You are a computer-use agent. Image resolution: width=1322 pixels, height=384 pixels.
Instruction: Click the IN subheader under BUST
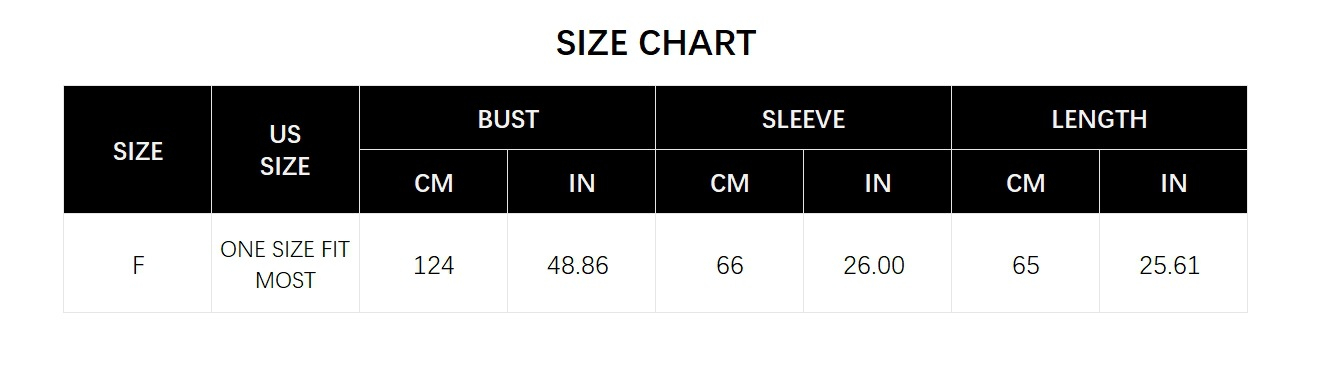(x=582, y=182)
